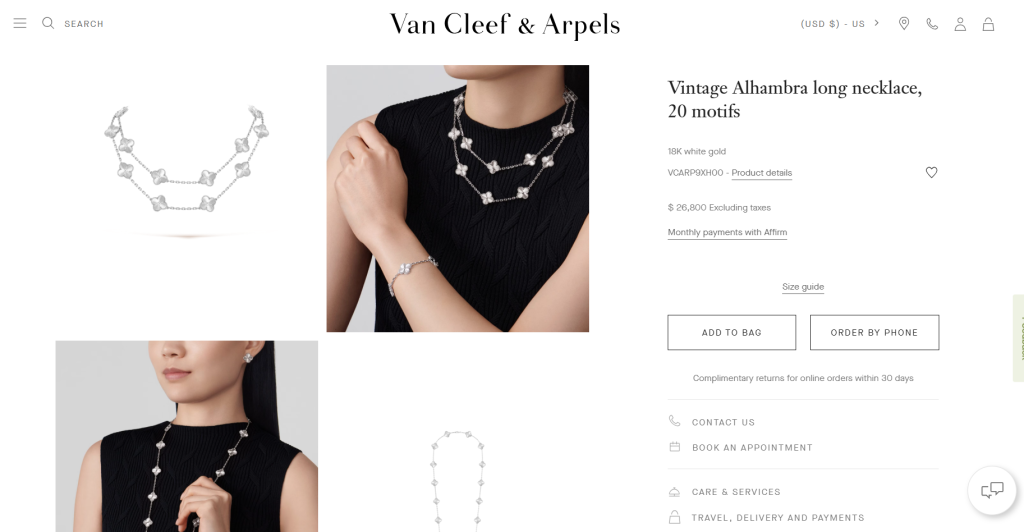This screenshot has height=532, width=1024.
Task: Expand the USD $ - US country selector
Action: coord(840,23)
